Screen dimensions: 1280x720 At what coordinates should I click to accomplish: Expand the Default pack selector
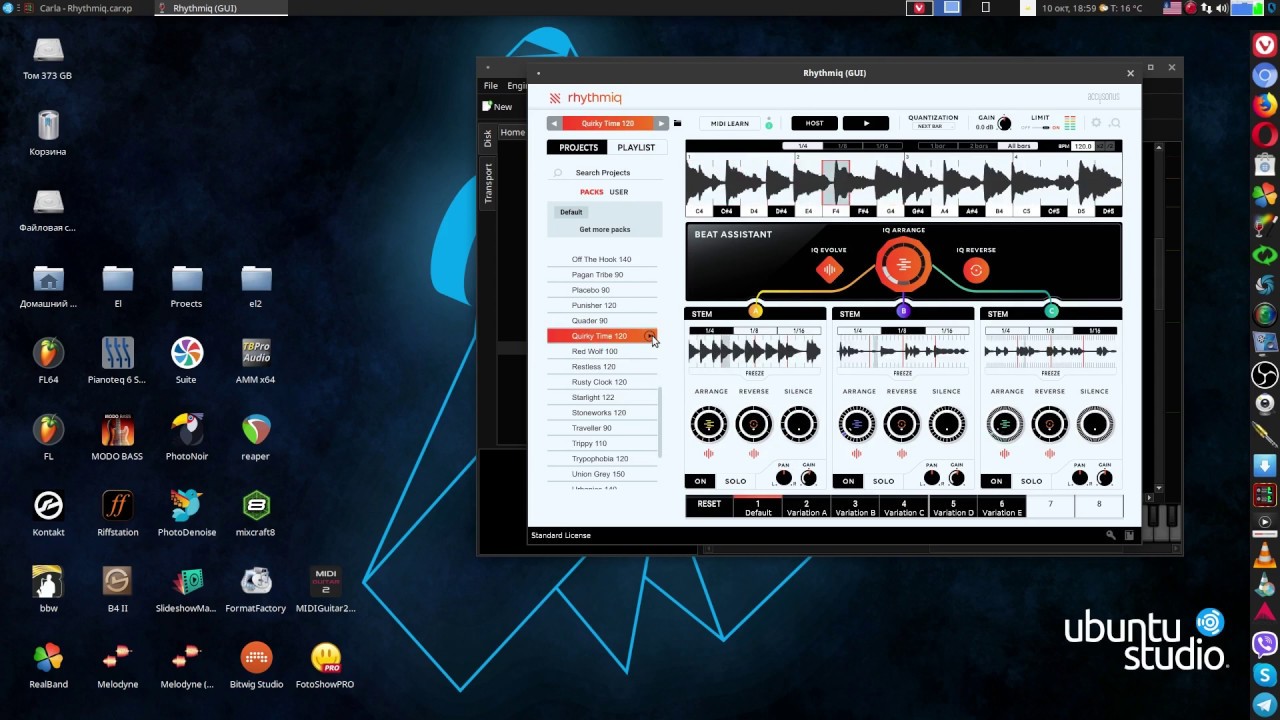click(571, 212)
